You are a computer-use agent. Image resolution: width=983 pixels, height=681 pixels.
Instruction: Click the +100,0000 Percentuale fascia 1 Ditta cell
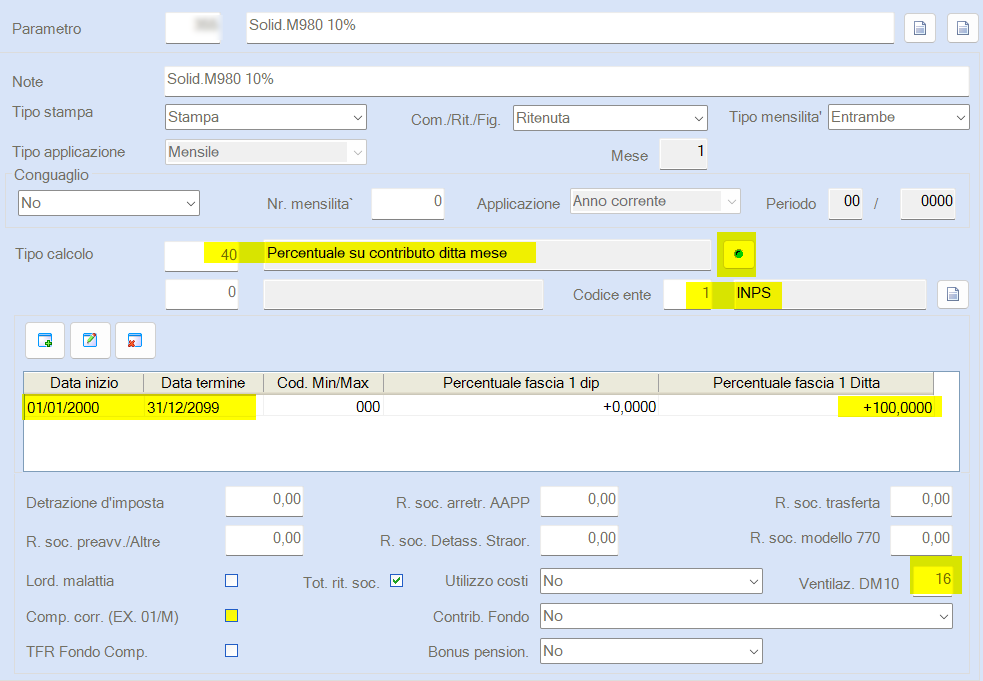[x=796, y=408]
